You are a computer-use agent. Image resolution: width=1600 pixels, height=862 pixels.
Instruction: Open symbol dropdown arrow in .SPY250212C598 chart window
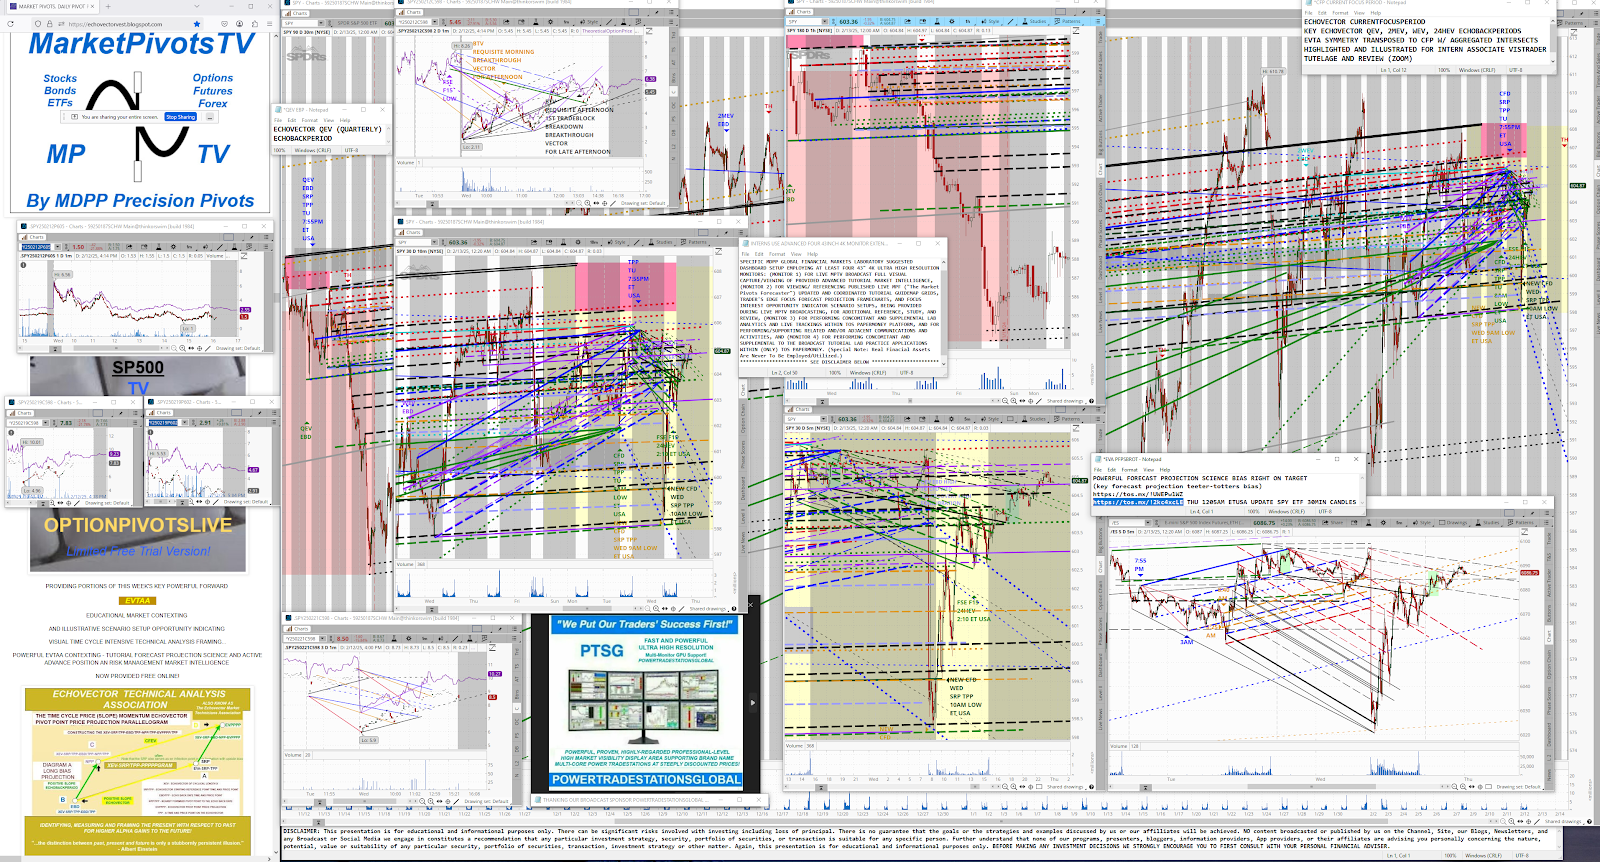point(435,22)
